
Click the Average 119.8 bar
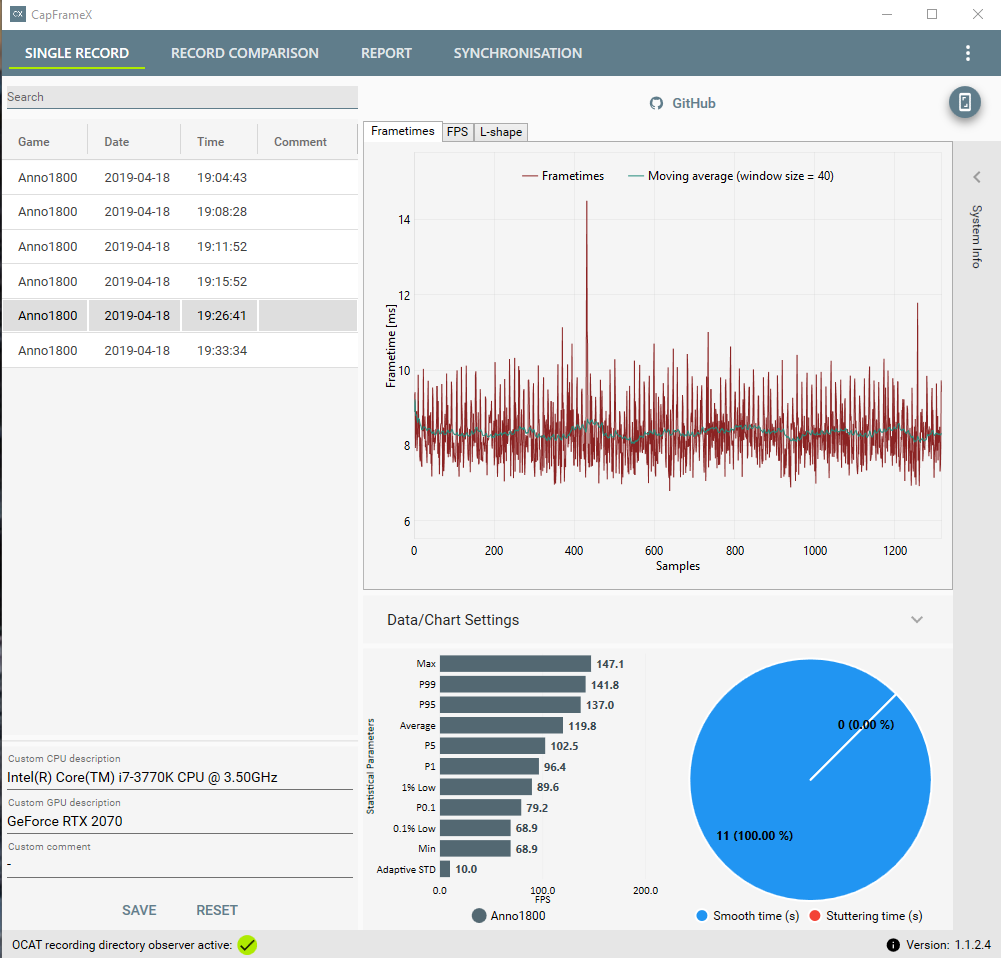(501, 726)
